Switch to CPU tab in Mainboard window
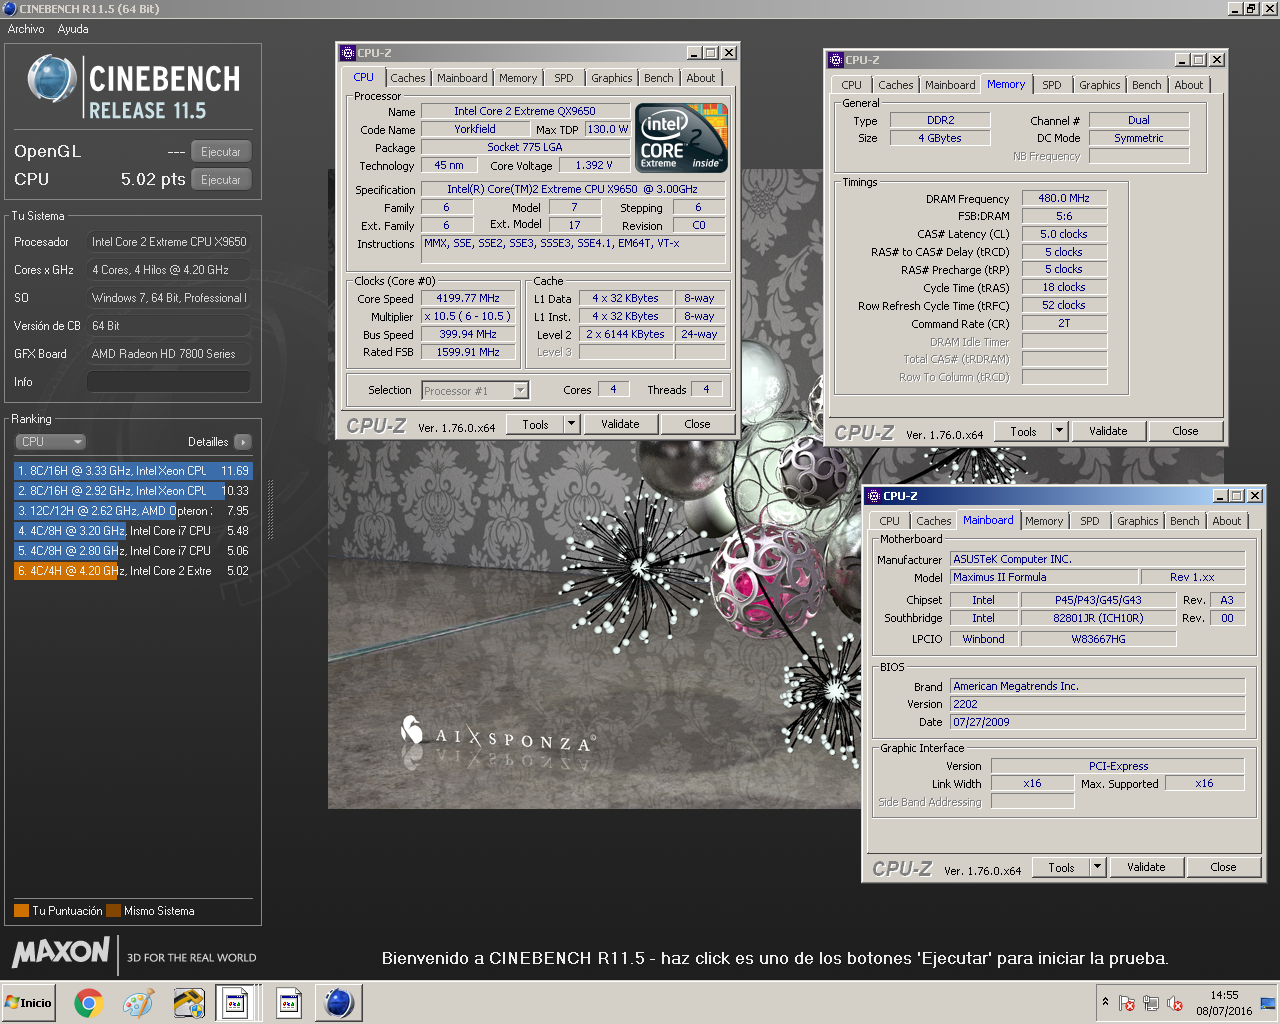Image resolution: width=1280 pixels, height=1024 pixels. [x=889, y=521]
